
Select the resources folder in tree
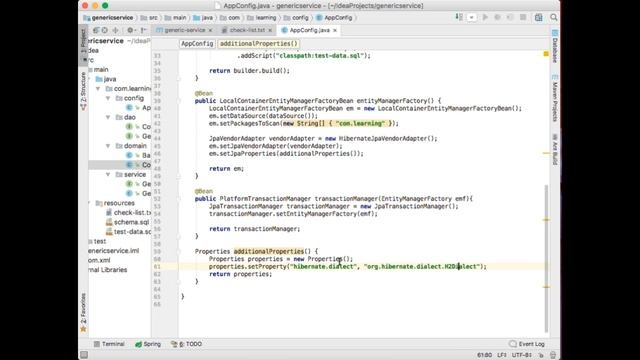pos(116,203)
